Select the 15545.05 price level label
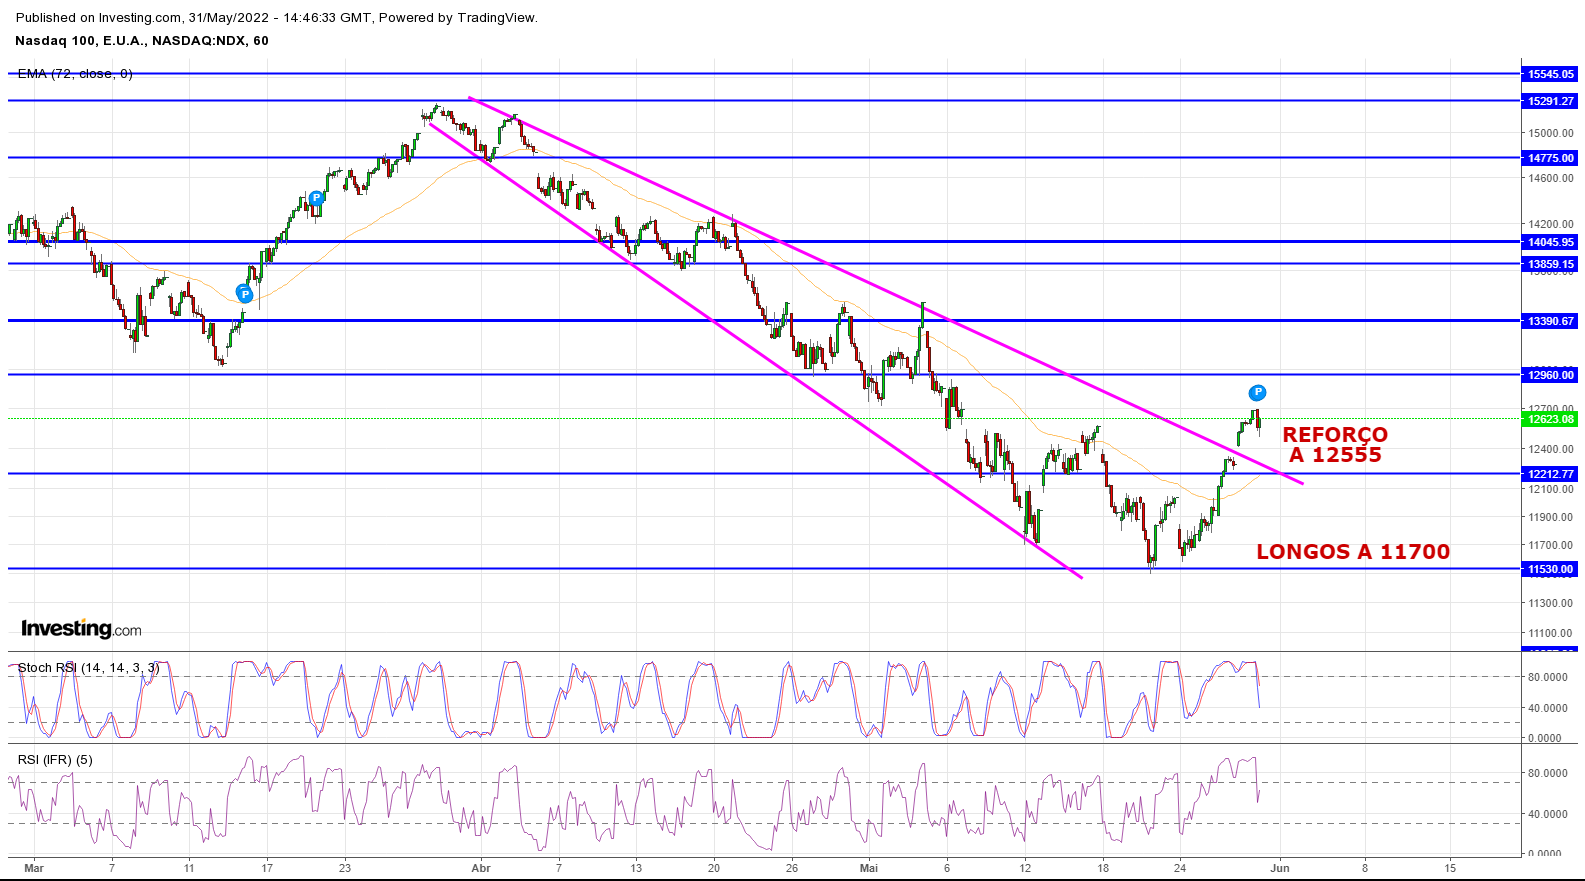The width and height of the screenshot is (1585, 881). (1551, 74)
